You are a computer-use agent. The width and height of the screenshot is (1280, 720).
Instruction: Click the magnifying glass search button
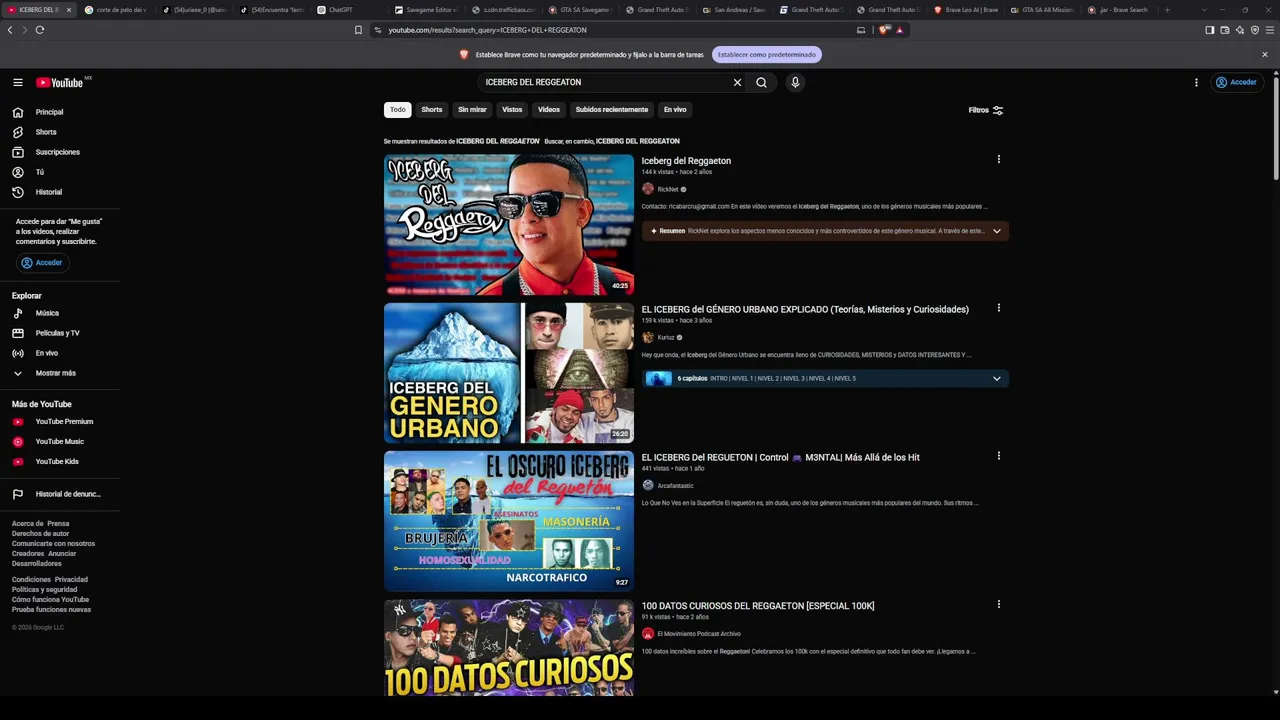coord(761,83)
